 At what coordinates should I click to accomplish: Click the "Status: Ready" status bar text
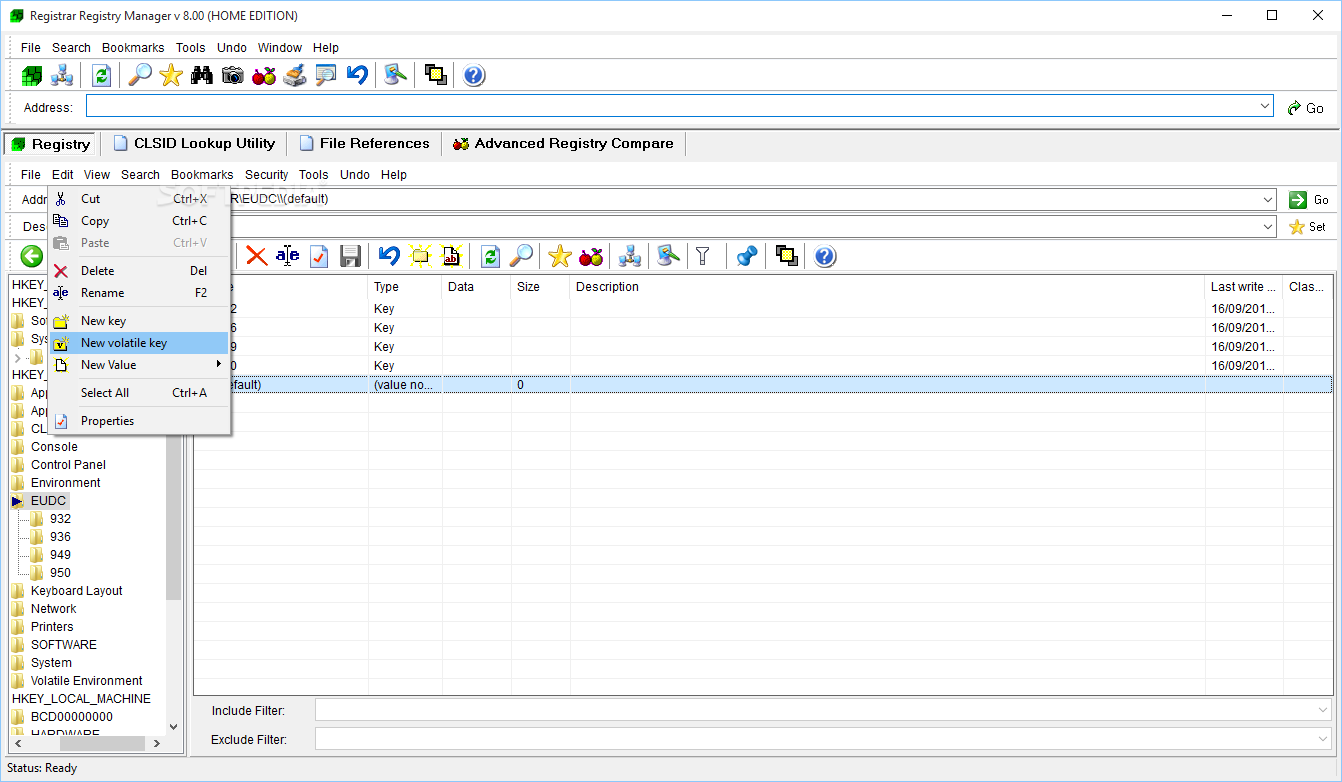[x=42, y=768]
